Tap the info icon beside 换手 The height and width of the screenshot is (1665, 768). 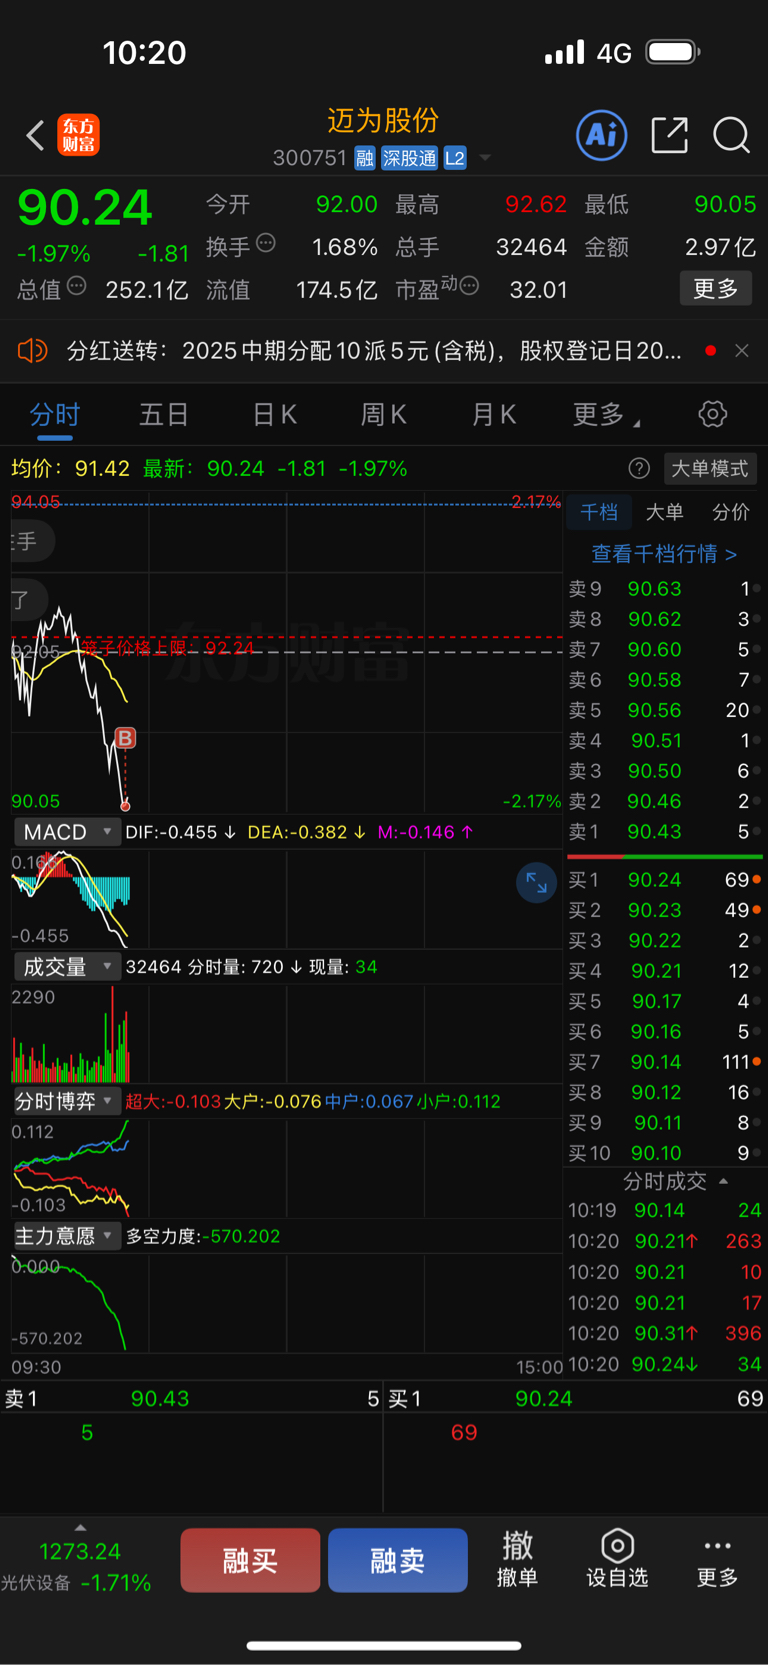[266, 242]
